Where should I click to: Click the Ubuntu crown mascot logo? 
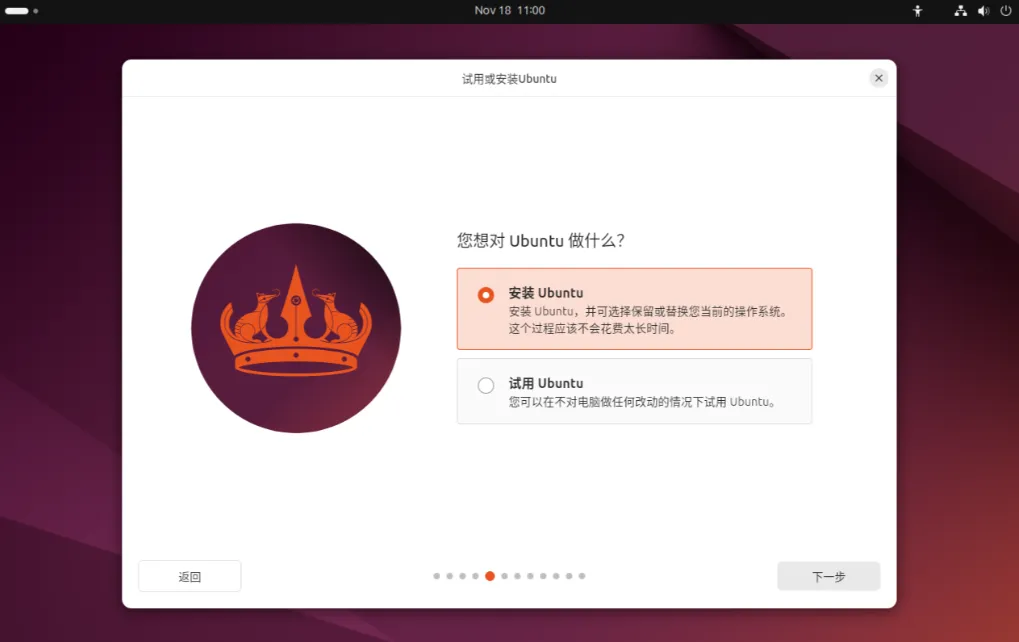click(x=296, y=328)
